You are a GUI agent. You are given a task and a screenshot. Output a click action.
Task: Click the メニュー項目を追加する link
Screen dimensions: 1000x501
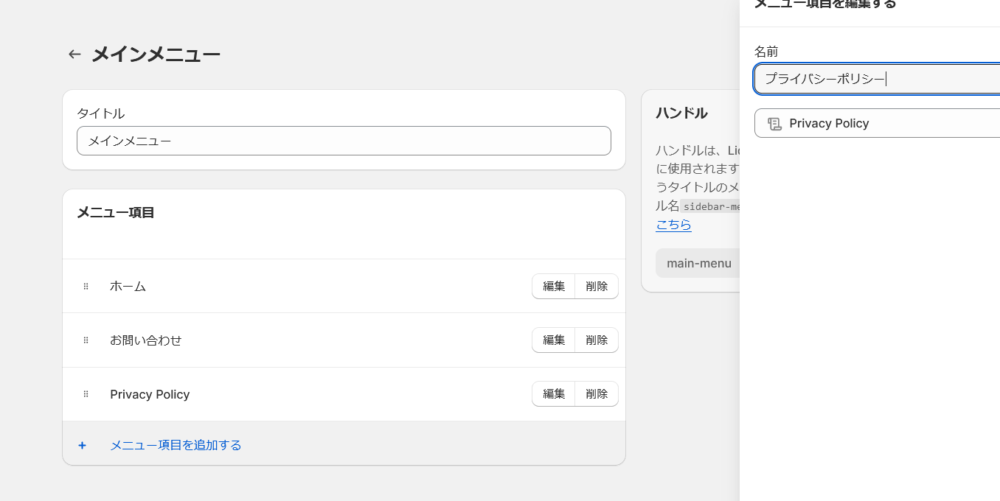click(x=176, y=445)
